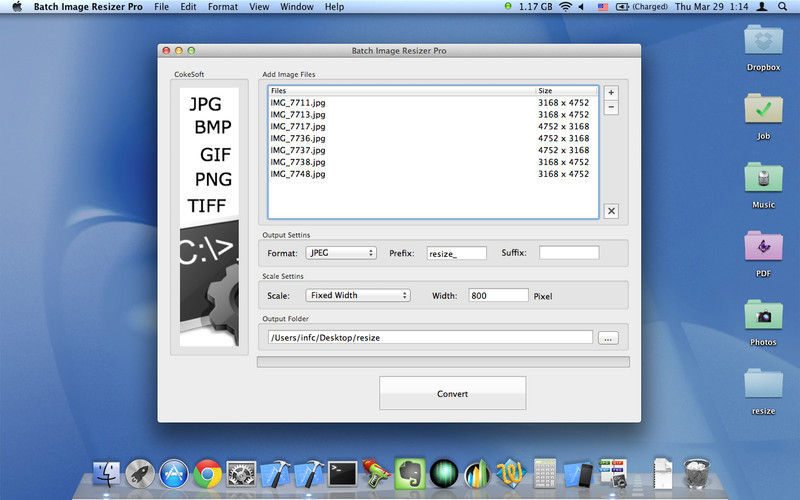Screen dimensions: 800x500
Task: Select the Music folder on the desktop
Action: [763, 185]
